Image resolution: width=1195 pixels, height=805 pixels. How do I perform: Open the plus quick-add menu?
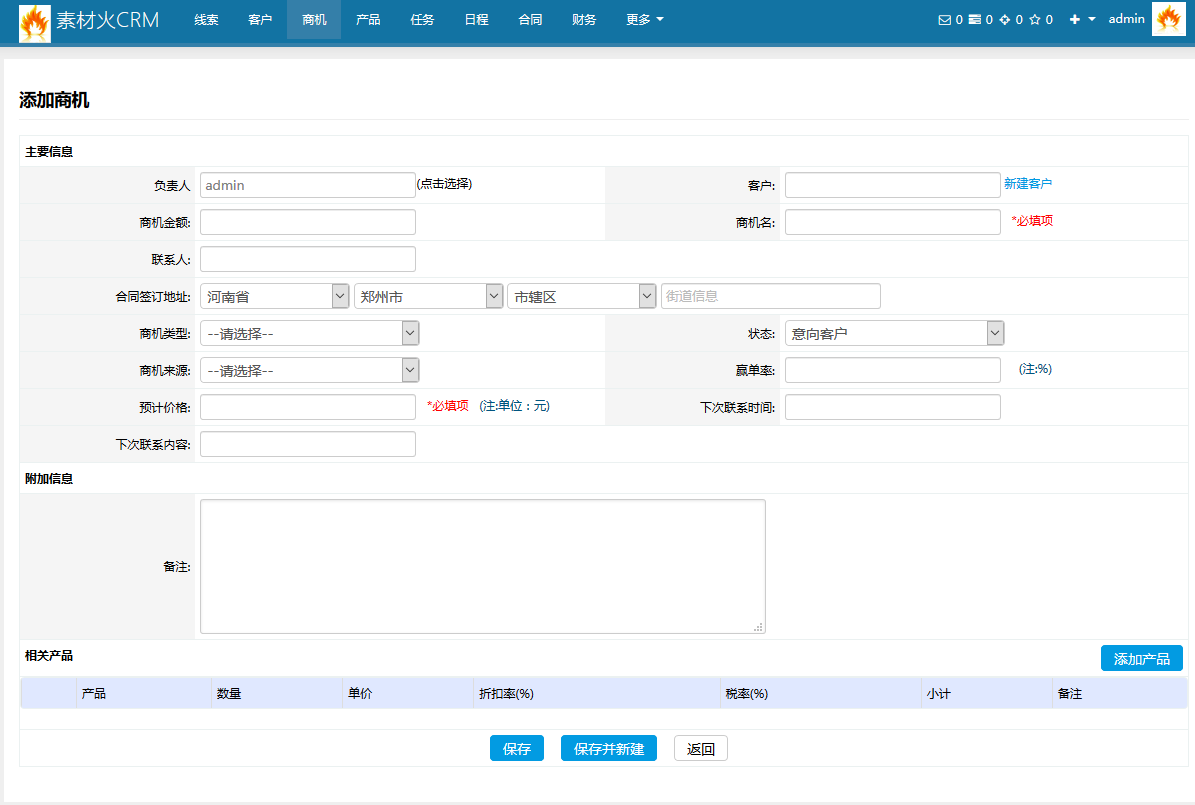coord(1082,19)
